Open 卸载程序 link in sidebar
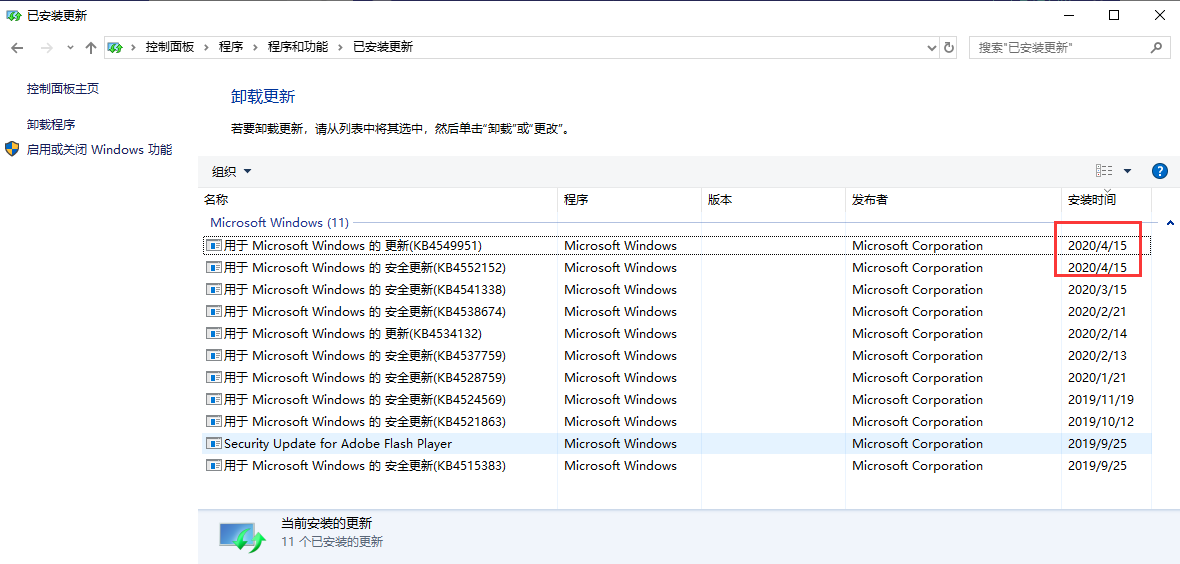The width and height of the screenshot is (1180, 564). 51,124
